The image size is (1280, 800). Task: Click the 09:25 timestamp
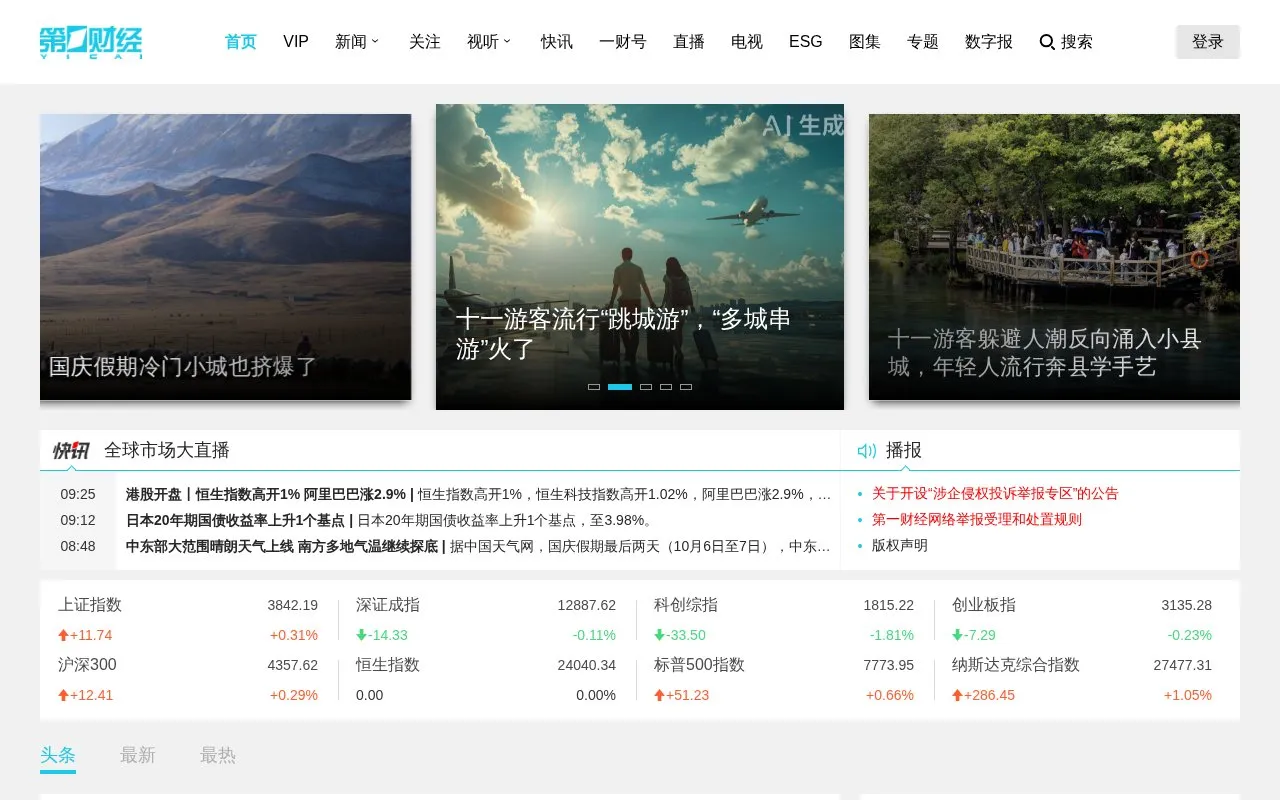[78, 494]
